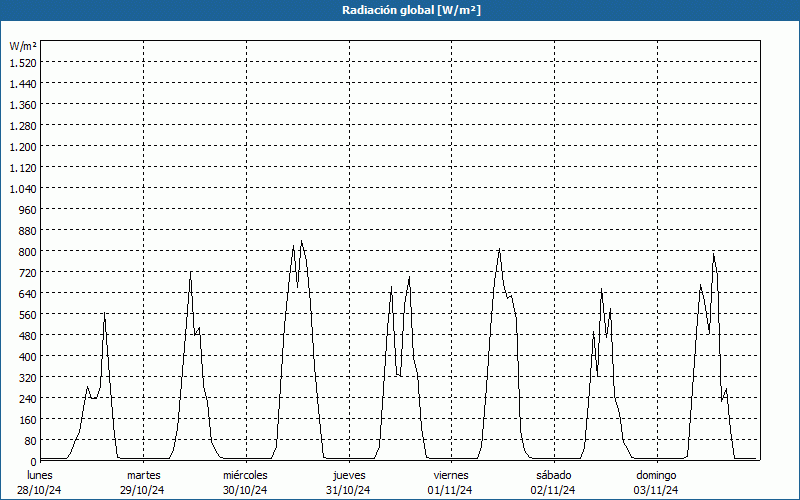Click the Friday radiation peak near 800

pos(499,249)
